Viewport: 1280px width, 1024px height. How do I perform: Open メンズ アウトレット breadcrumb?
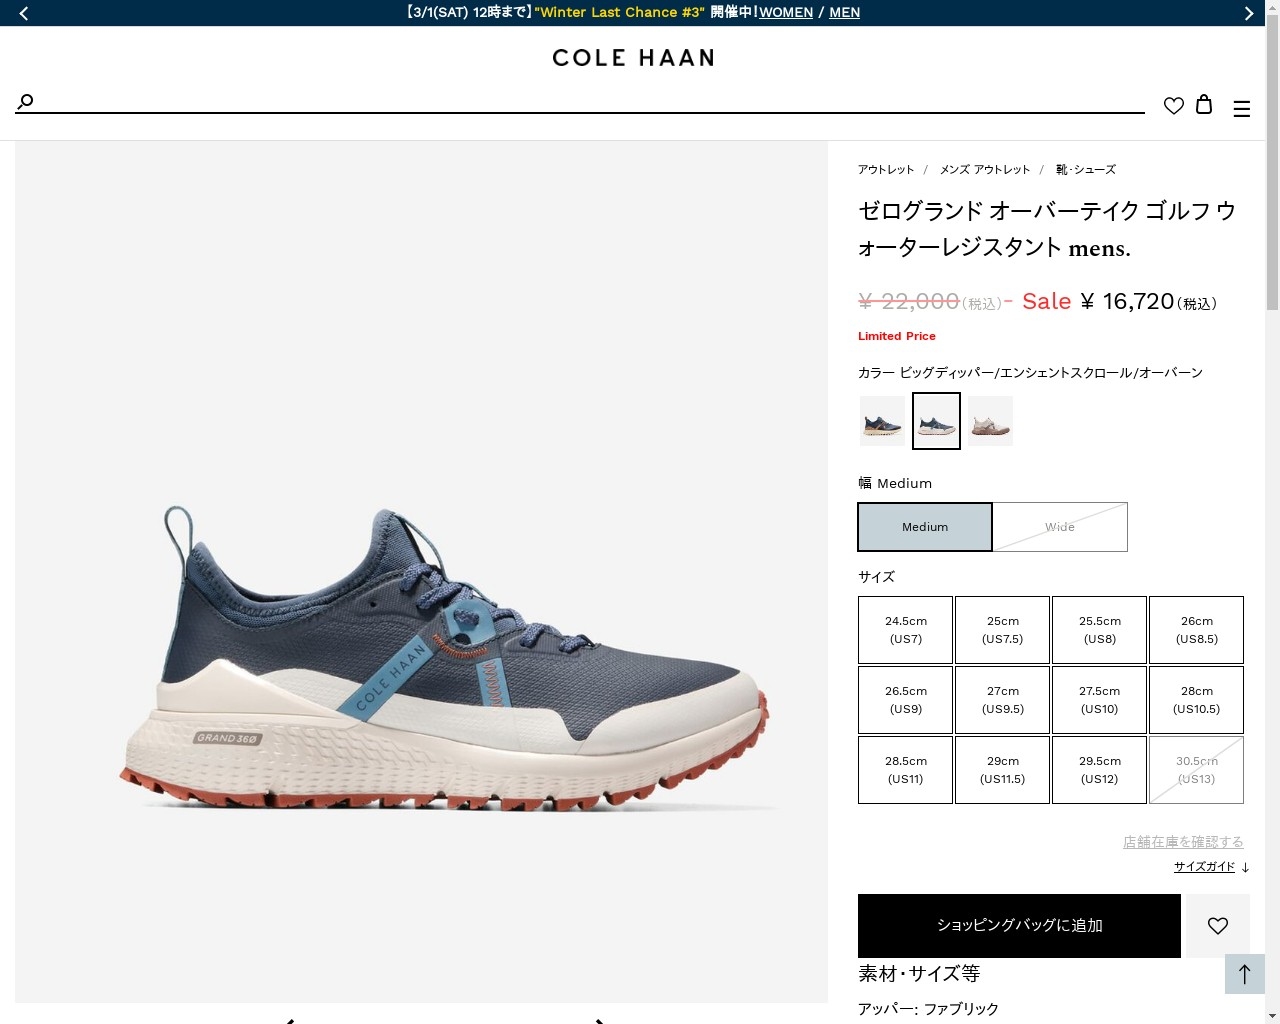985,170
